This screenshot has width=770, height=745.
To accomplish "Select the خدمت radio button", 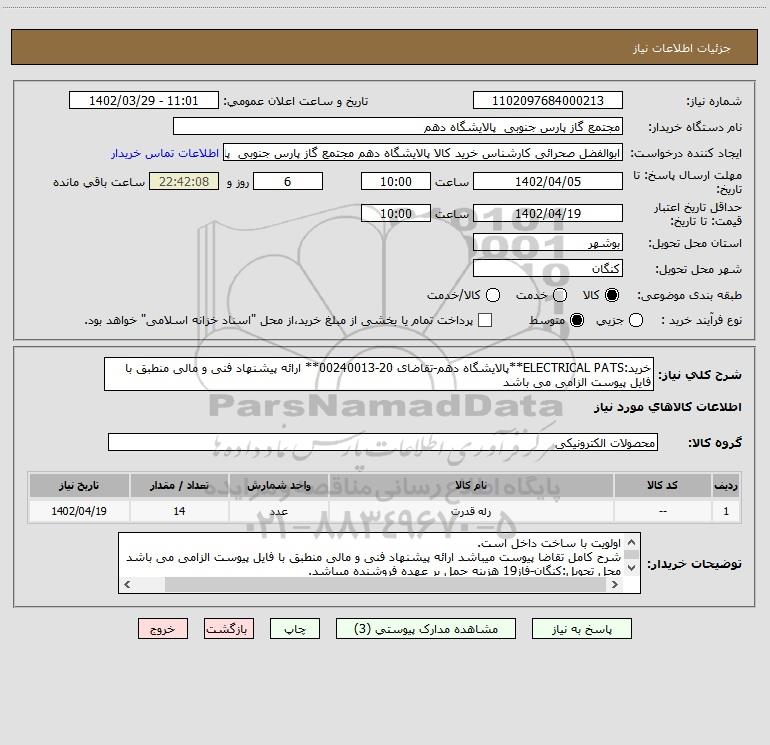I will [x=560, y=295].
